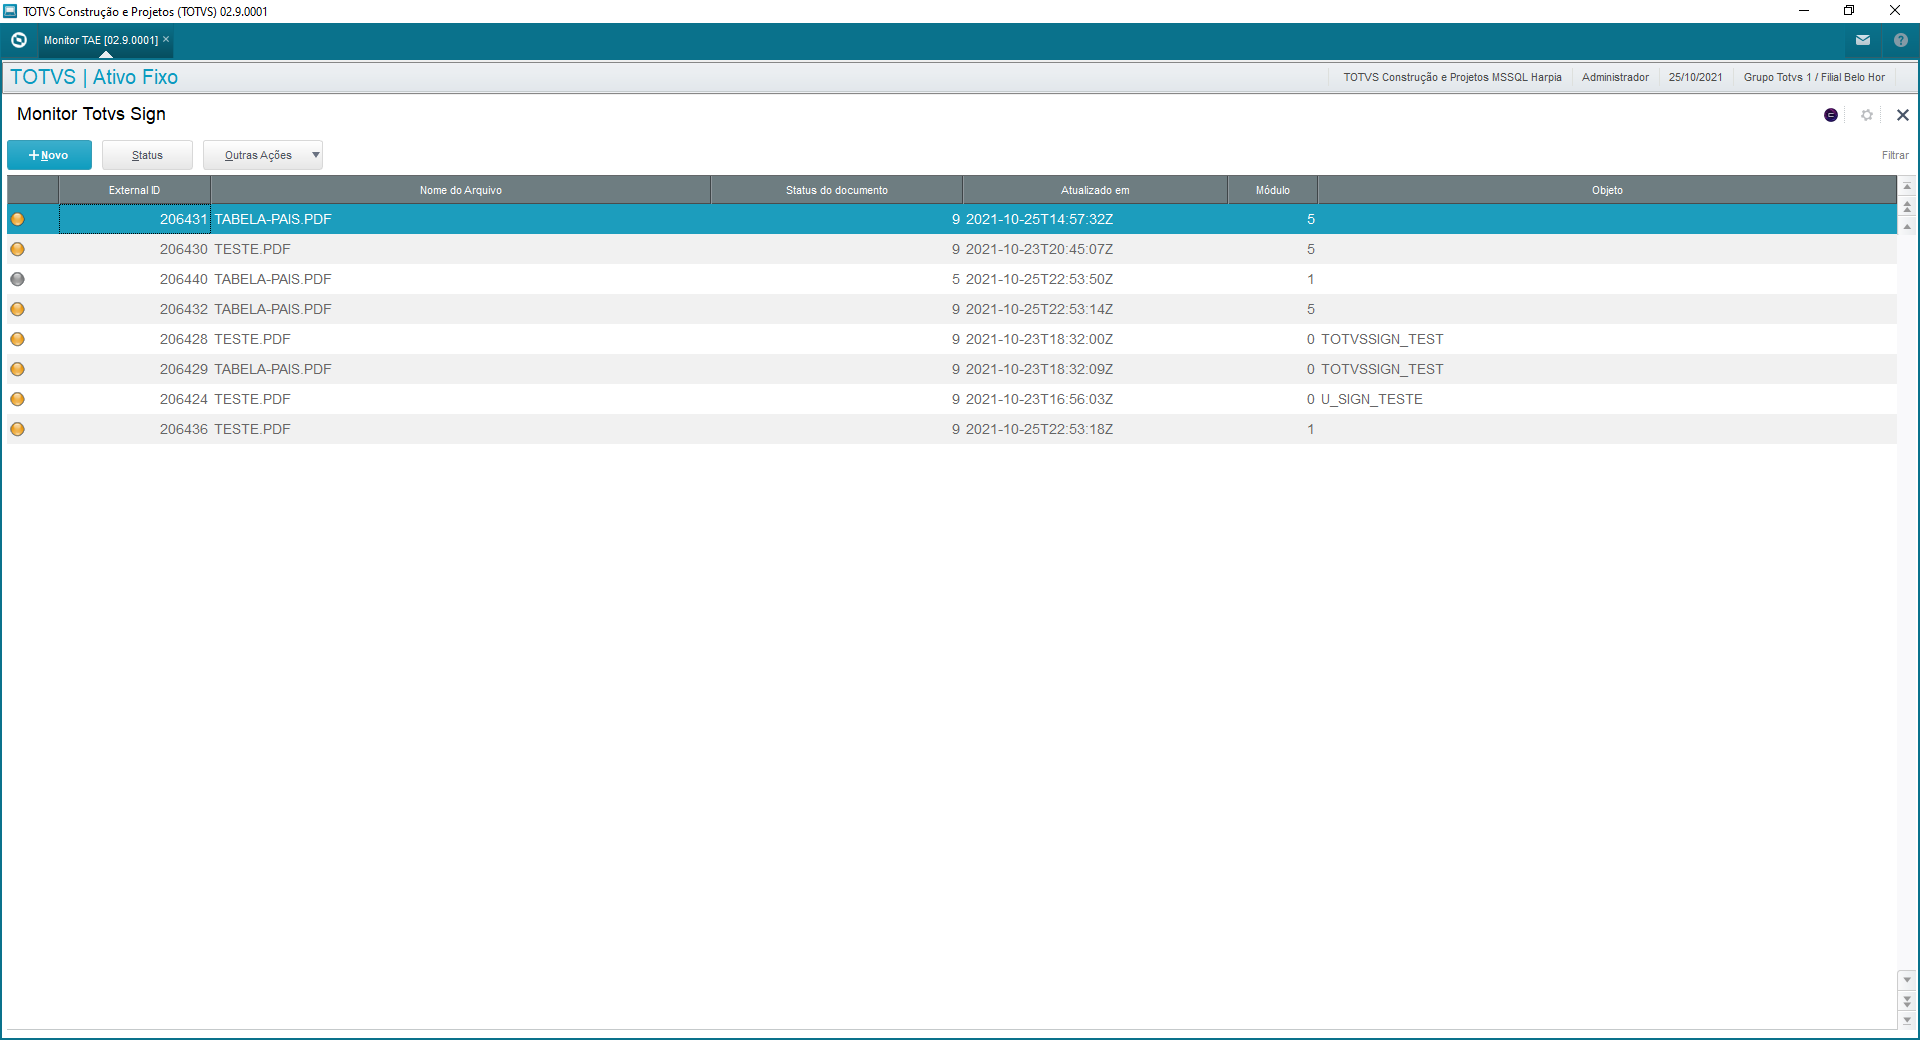The height and width of the screenshot is (1040, 1920).
Task: Click TABELA-PAIS.PDF in row 206429
Action: coord(273,369)
